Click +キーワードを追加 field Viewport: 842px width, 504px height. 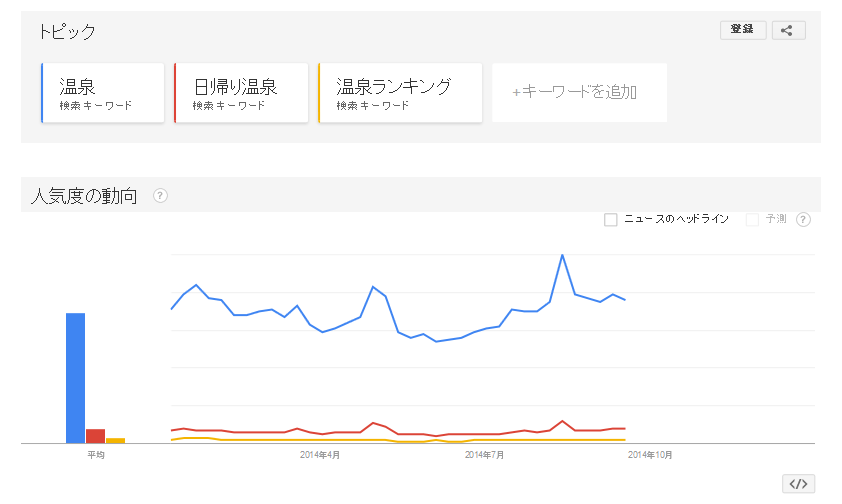[x=579, y=93]
